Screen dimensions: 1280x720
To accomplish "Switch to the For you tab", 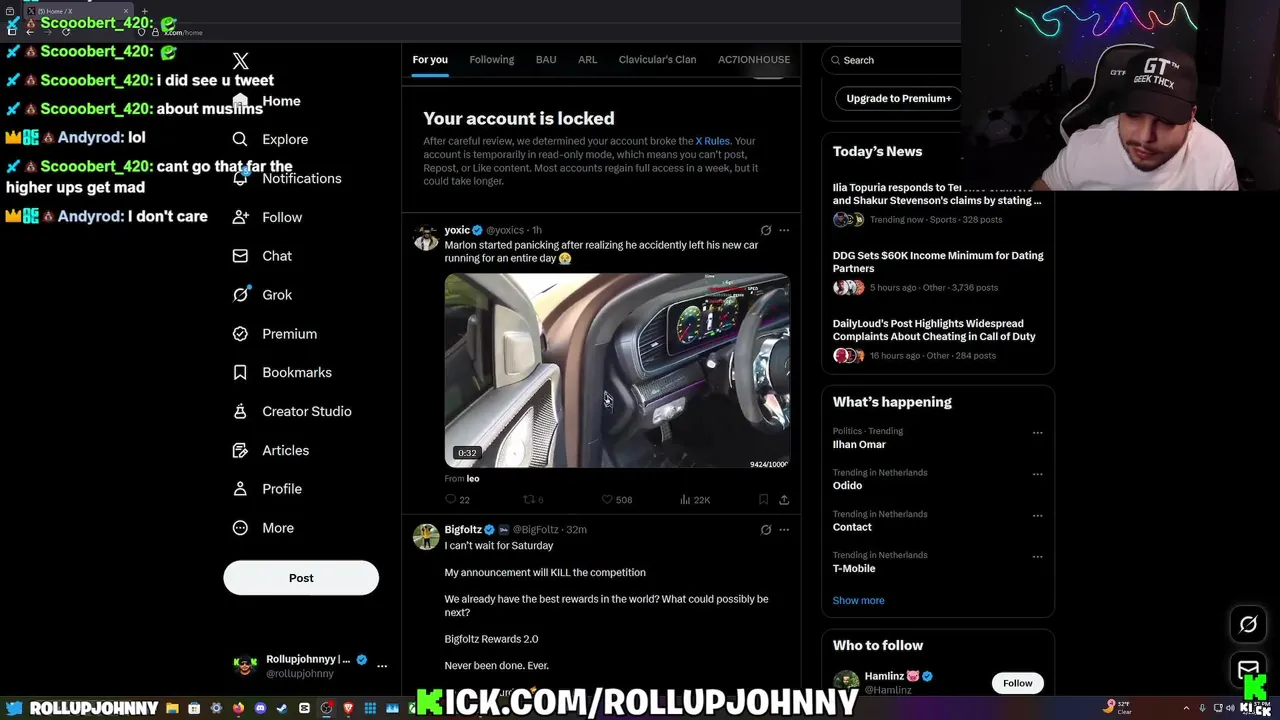I will coord(430,60).
